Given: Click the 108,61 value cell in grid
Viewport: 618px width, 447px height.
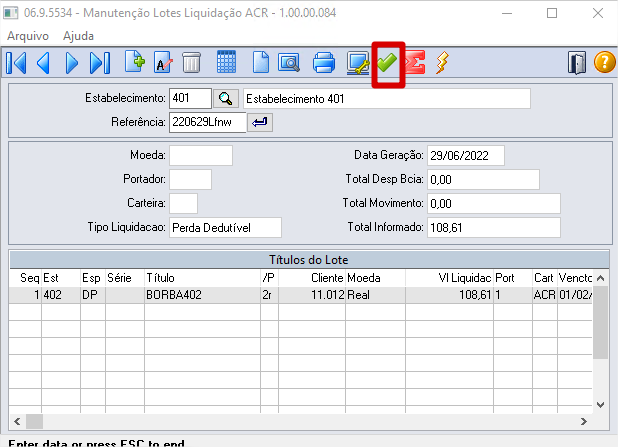Looking at the screenshot, I should point(449,295).
